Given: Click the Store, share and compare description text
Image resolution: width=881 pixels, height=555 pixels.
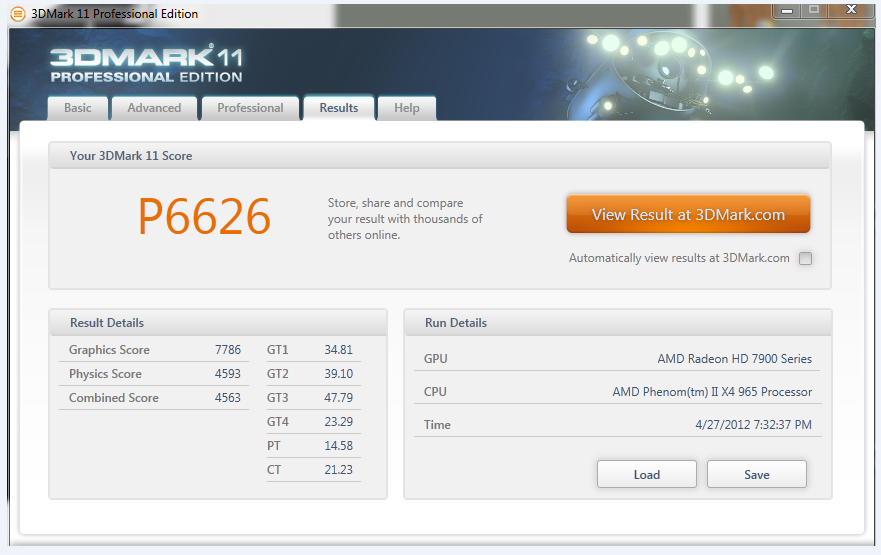Looking at the screenshot, I should coord(405,219).
